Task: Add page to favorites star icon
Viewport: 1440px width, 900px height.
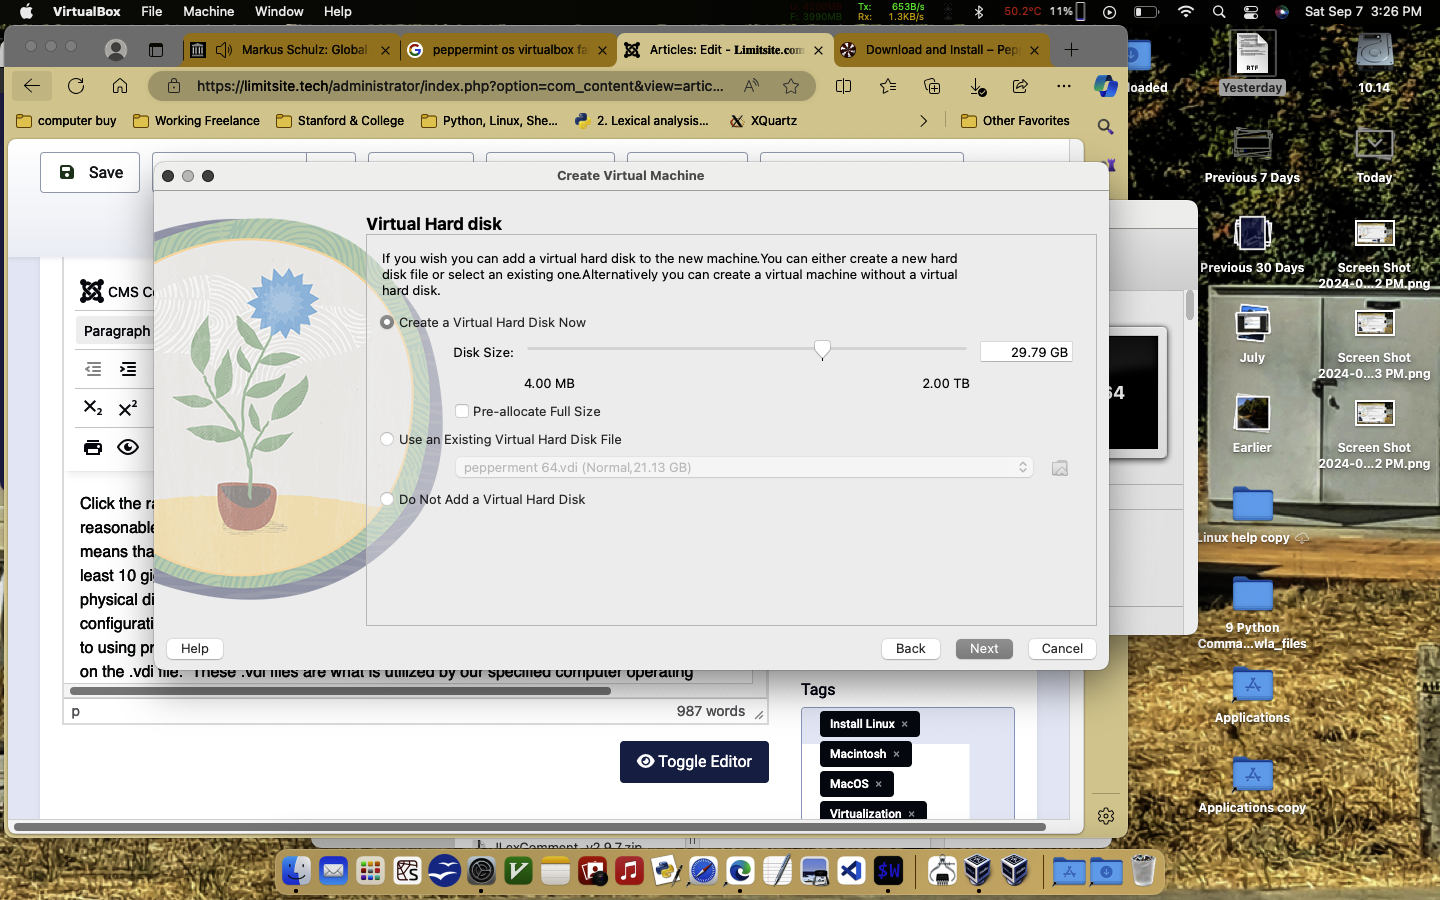Action: pyautogui.click(x=791, y=86)
